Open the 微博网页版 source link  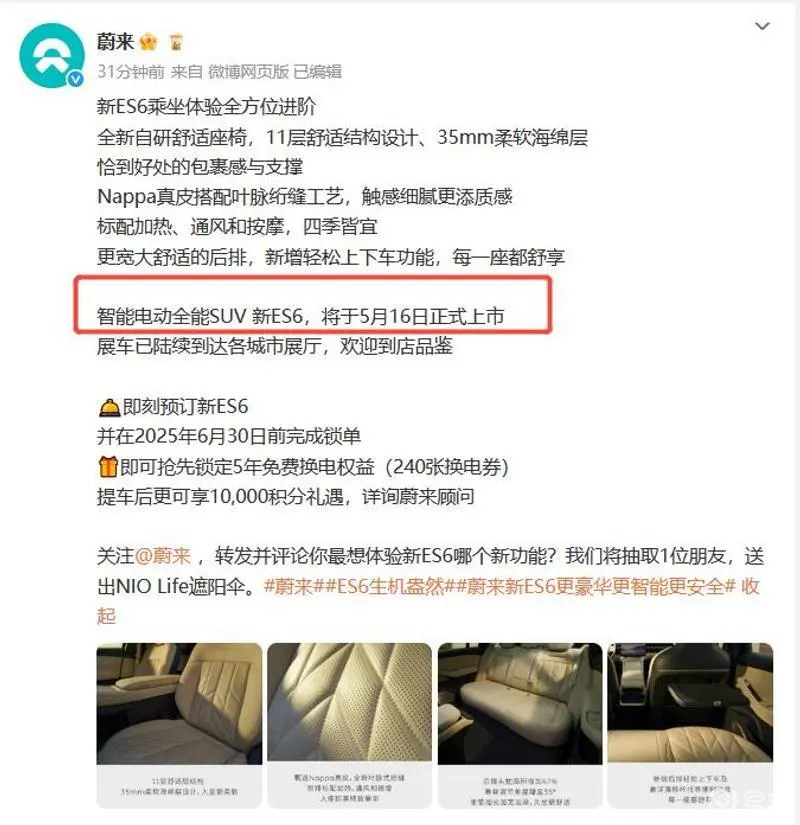248,72
